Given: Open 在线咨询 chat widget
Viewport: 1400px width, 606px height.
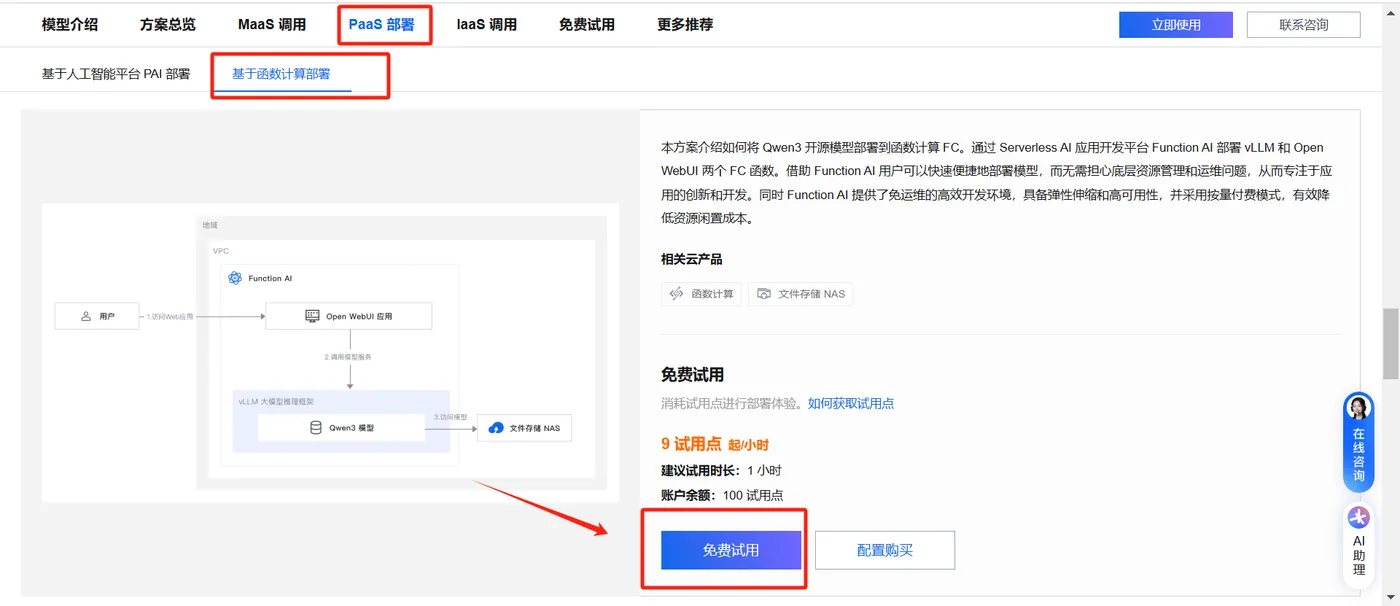Looking at the screenshot, I should click(1359, 442).
